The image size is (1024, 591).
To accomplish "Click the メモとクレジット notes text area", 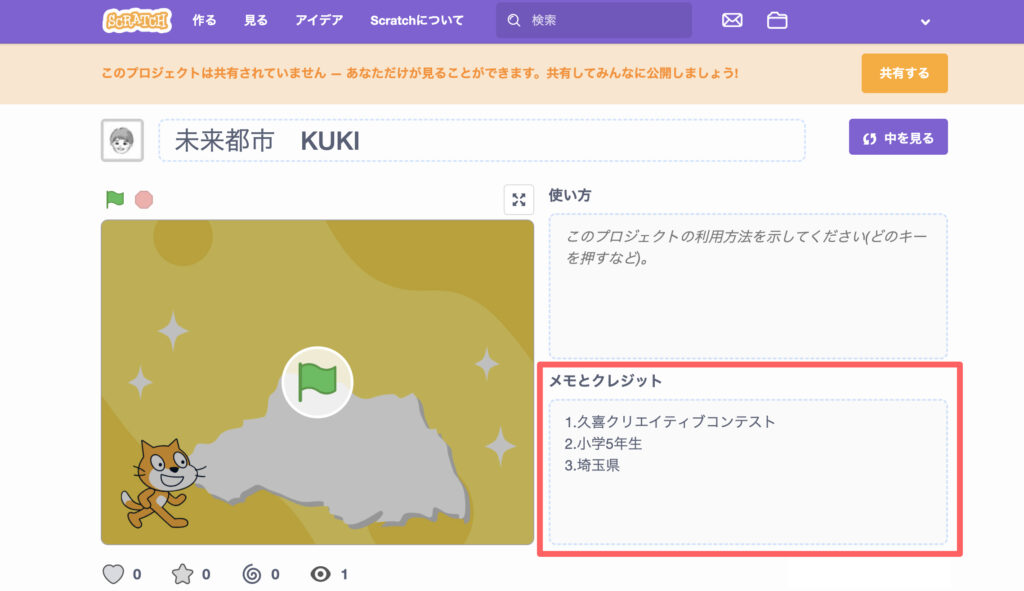I will [x=748, y=471].
